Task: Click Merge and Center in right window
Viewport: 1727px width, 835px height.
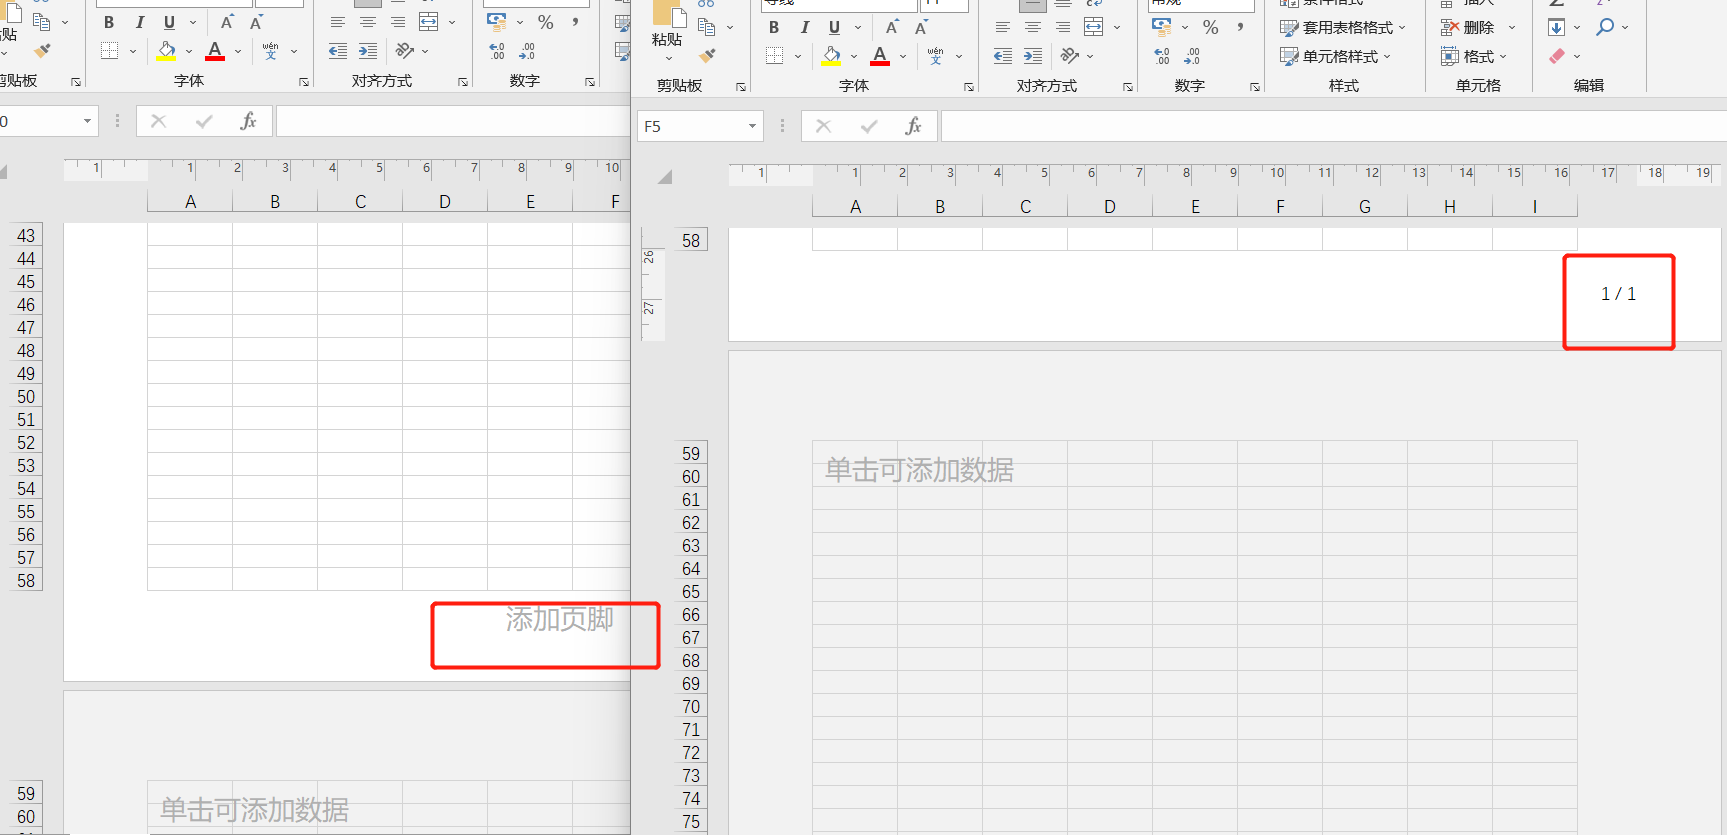Action: click(x=1094, y=28)
